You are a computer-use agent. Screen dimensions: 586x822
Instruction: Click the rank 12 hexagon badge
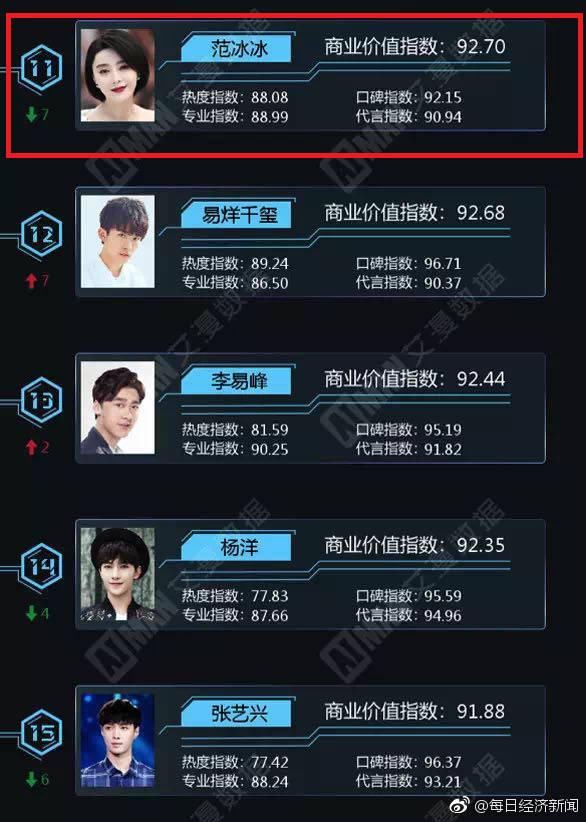click(41, 234)
